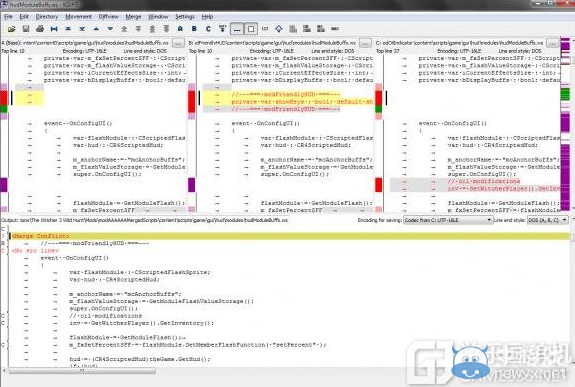Browse for file A ellipsis button
Viewport: 575px width, 387px height.
coord(178,43)
